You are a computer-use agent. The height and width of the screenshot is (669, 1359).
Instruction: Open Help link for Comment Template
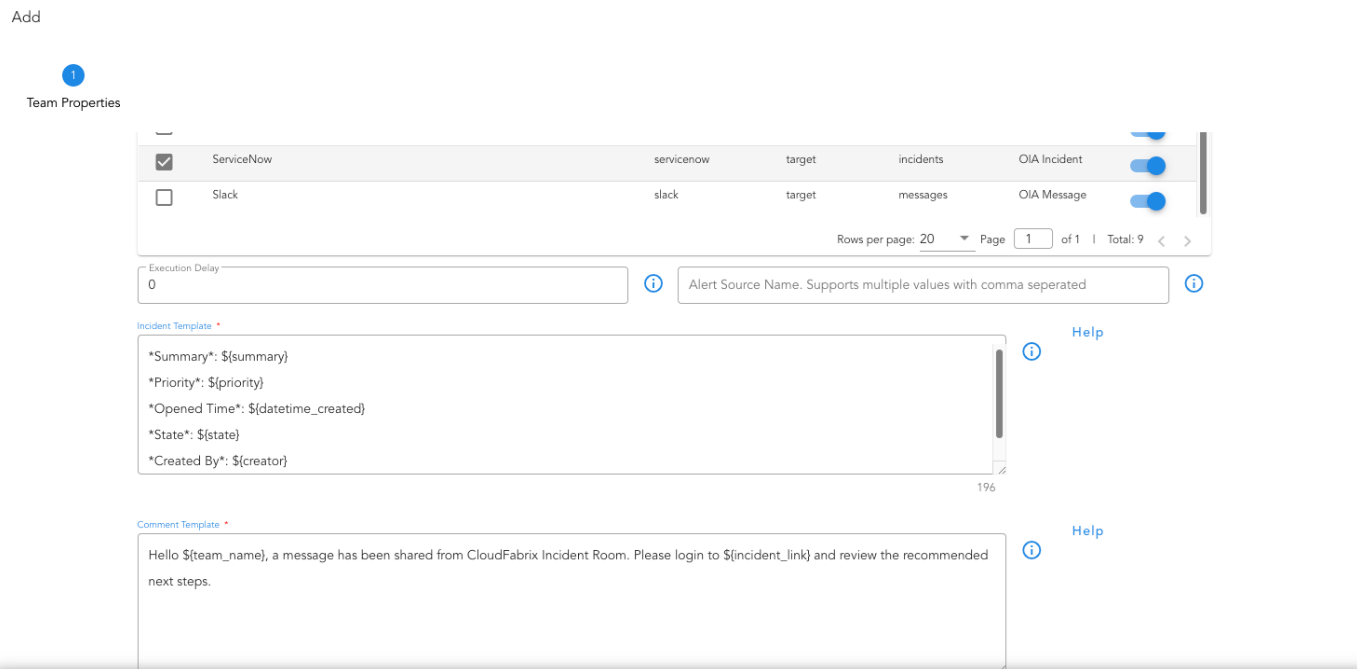(x=1087, y=531)
